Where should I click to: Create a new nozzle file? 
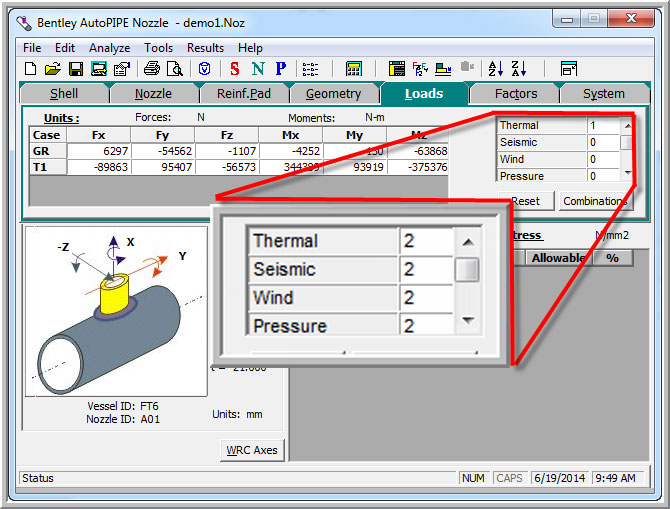click(30, 68)
